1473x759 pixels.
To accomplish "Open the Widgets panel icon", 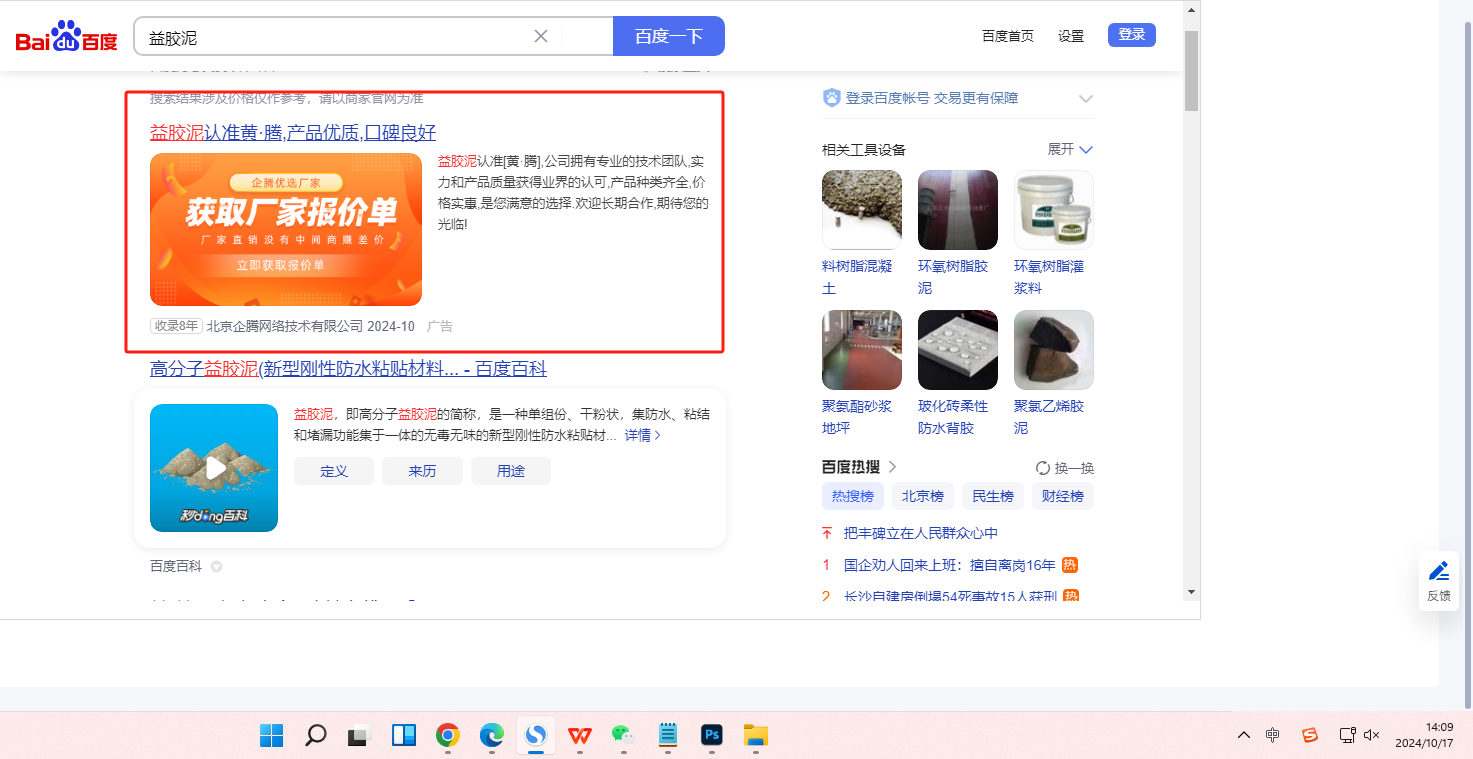I will coord(404,736).
